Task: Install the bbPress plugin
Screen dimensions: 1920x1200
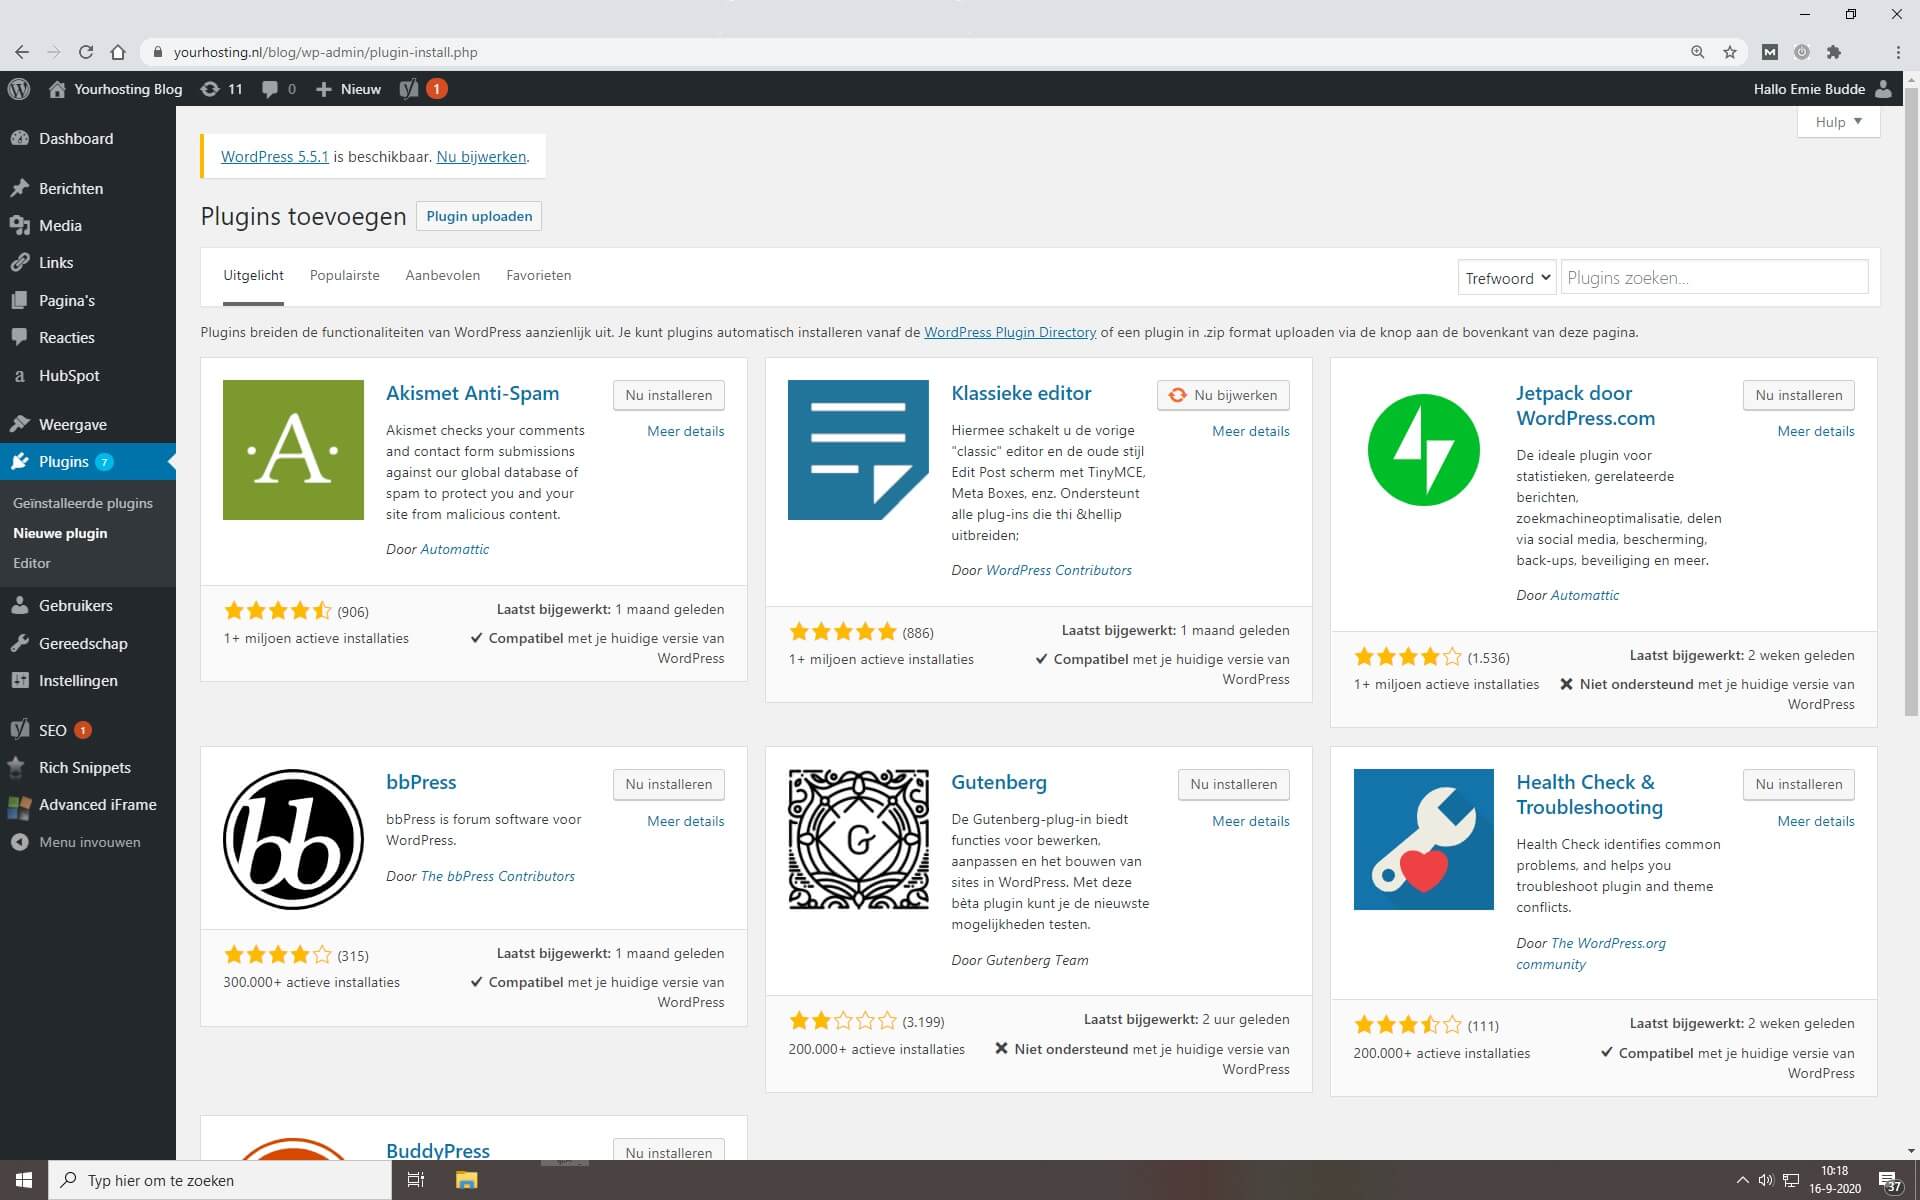Action: pyautogui.click(x=668, y=784)
